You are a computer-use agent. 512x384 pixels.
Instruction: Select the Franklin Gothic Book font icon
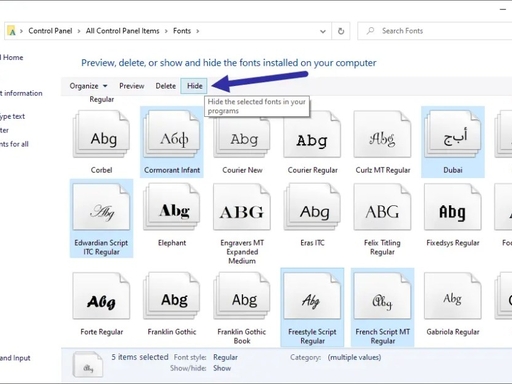[x=242, y=296]
